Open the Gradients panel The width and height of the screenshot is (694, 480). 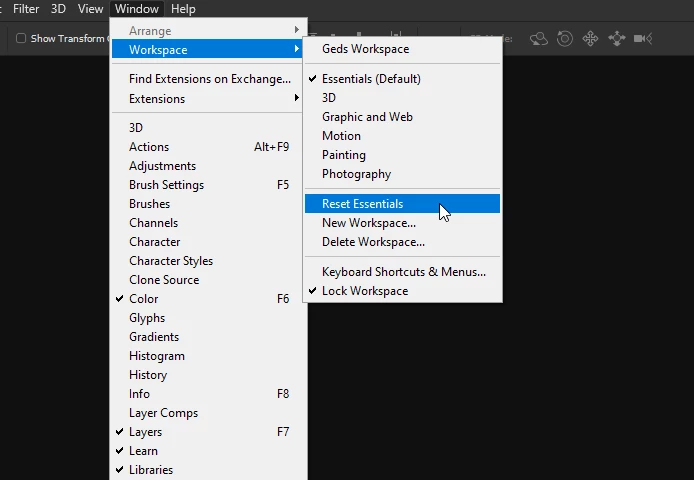point(209,337)
